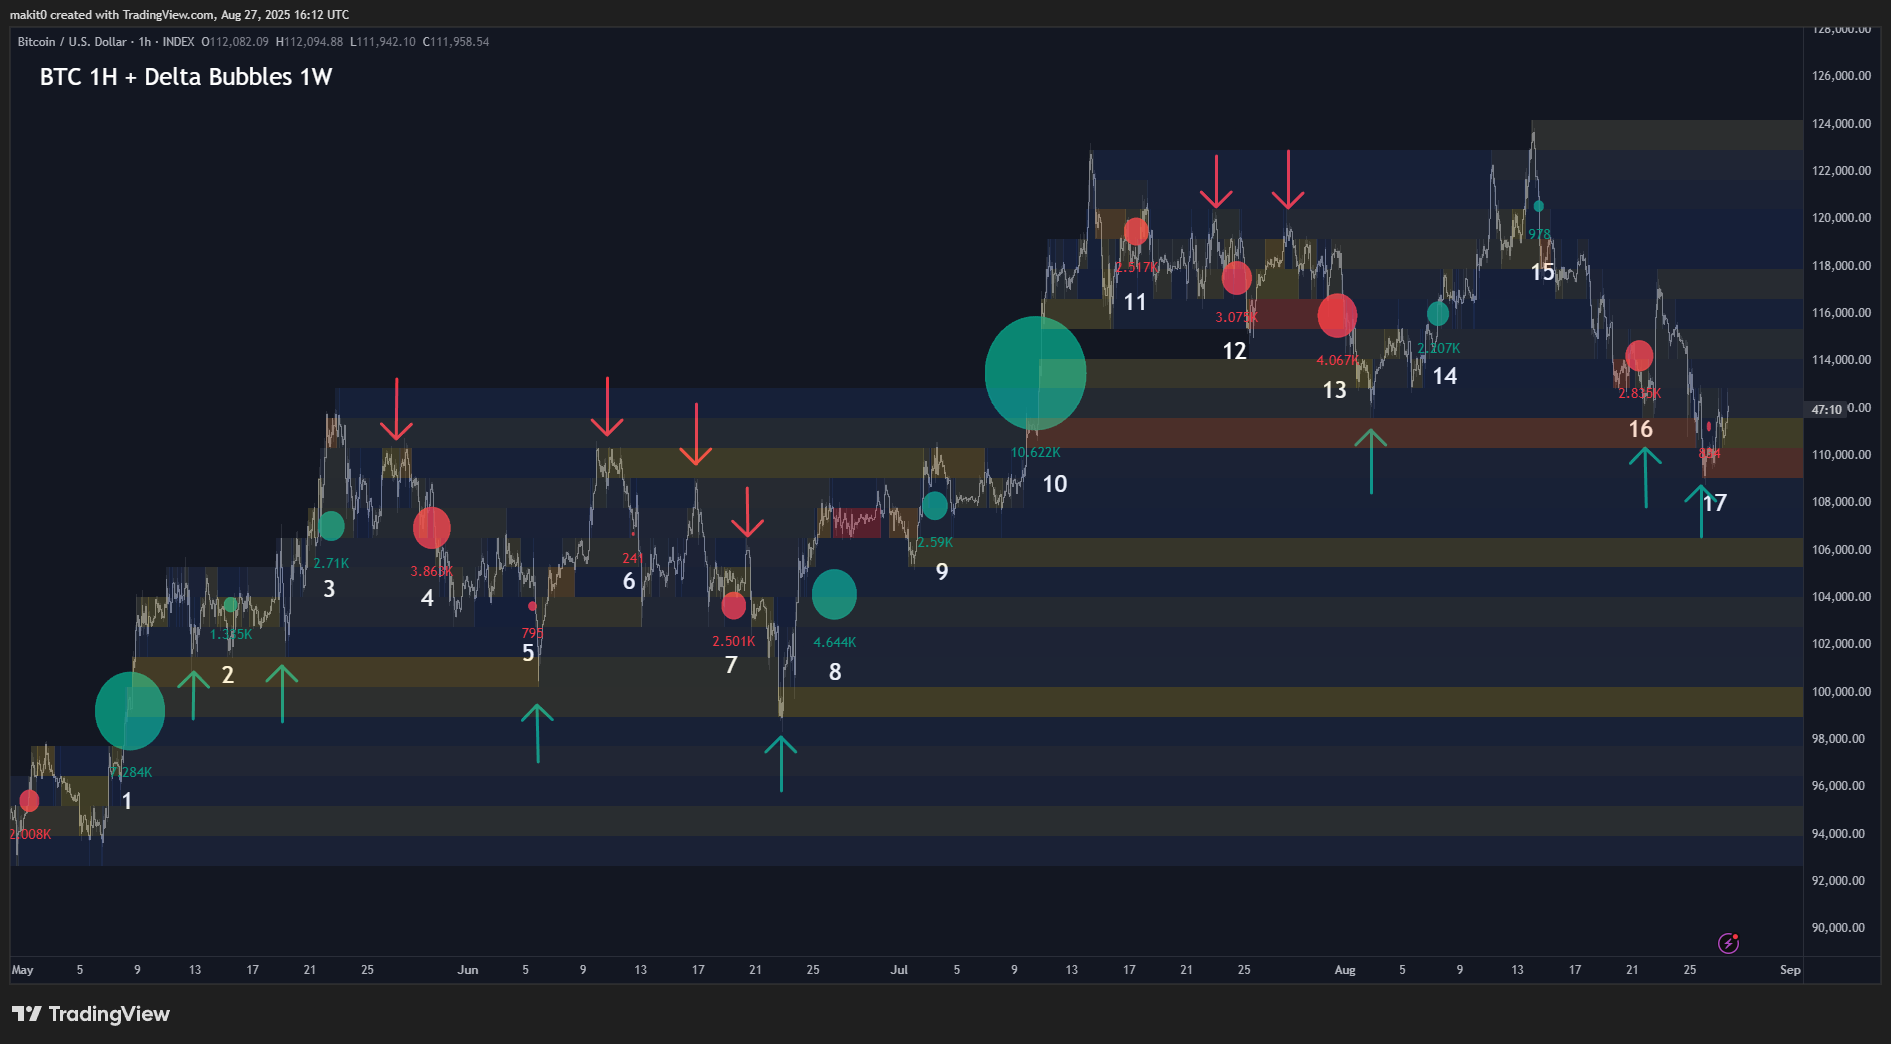This screenshot has width=1891, height=1044.
Task: Click the 124,000.00 price axis label
Action: [1841, 124]
